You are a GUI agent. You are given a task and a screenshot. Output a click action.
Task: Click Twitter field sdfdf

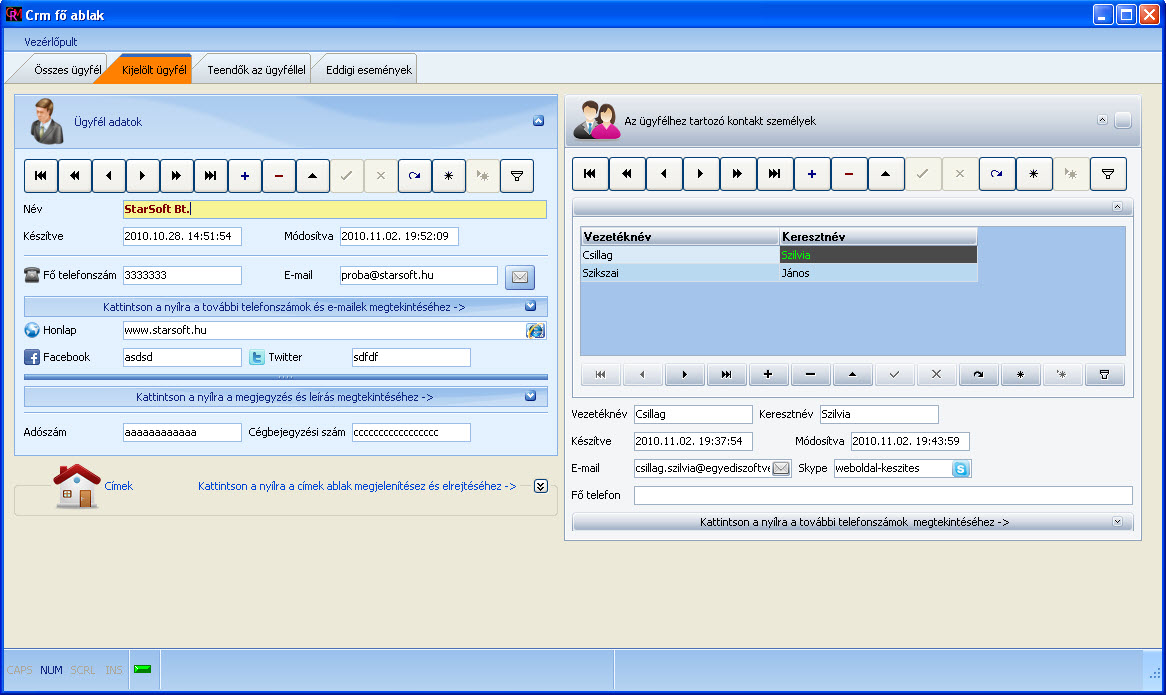click(x=411, y=357)
